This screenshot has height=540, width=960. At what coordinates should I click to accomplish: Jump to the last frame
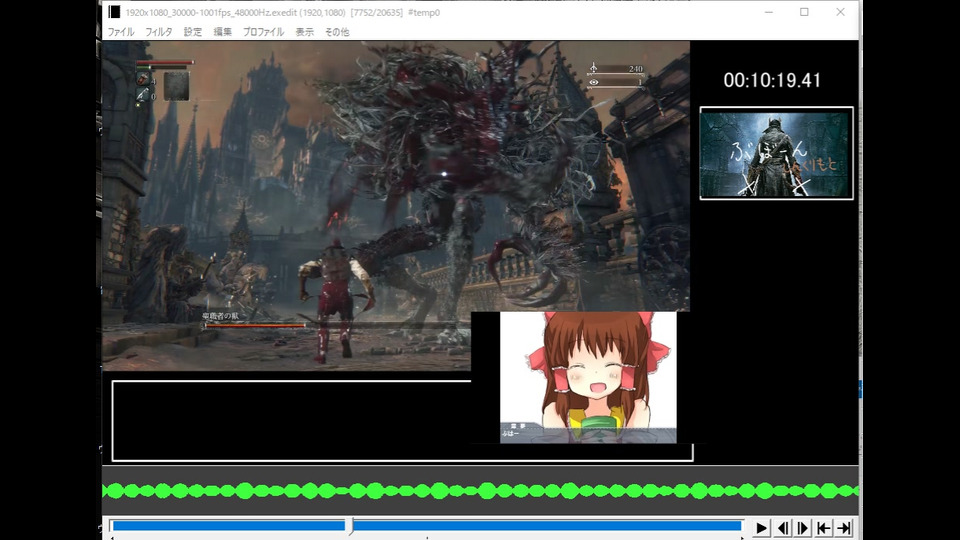[844, 528]
